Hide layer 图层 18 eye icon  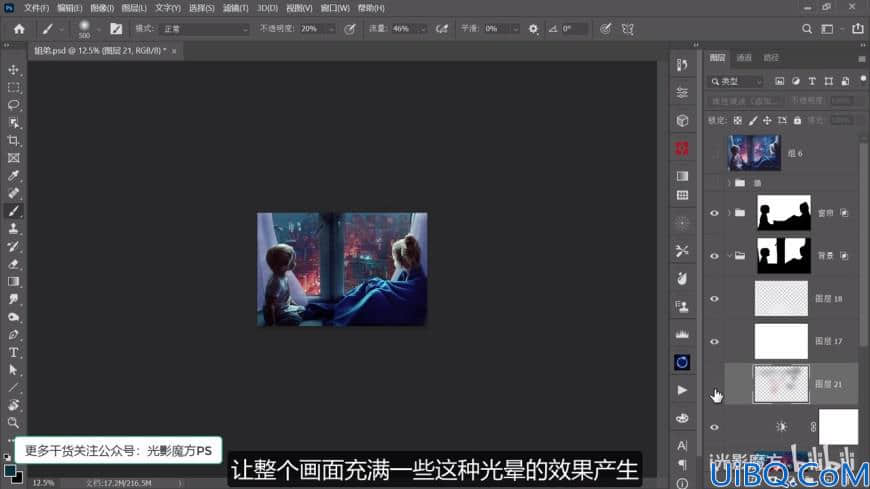pyautogui.click(x=715, y=299)
